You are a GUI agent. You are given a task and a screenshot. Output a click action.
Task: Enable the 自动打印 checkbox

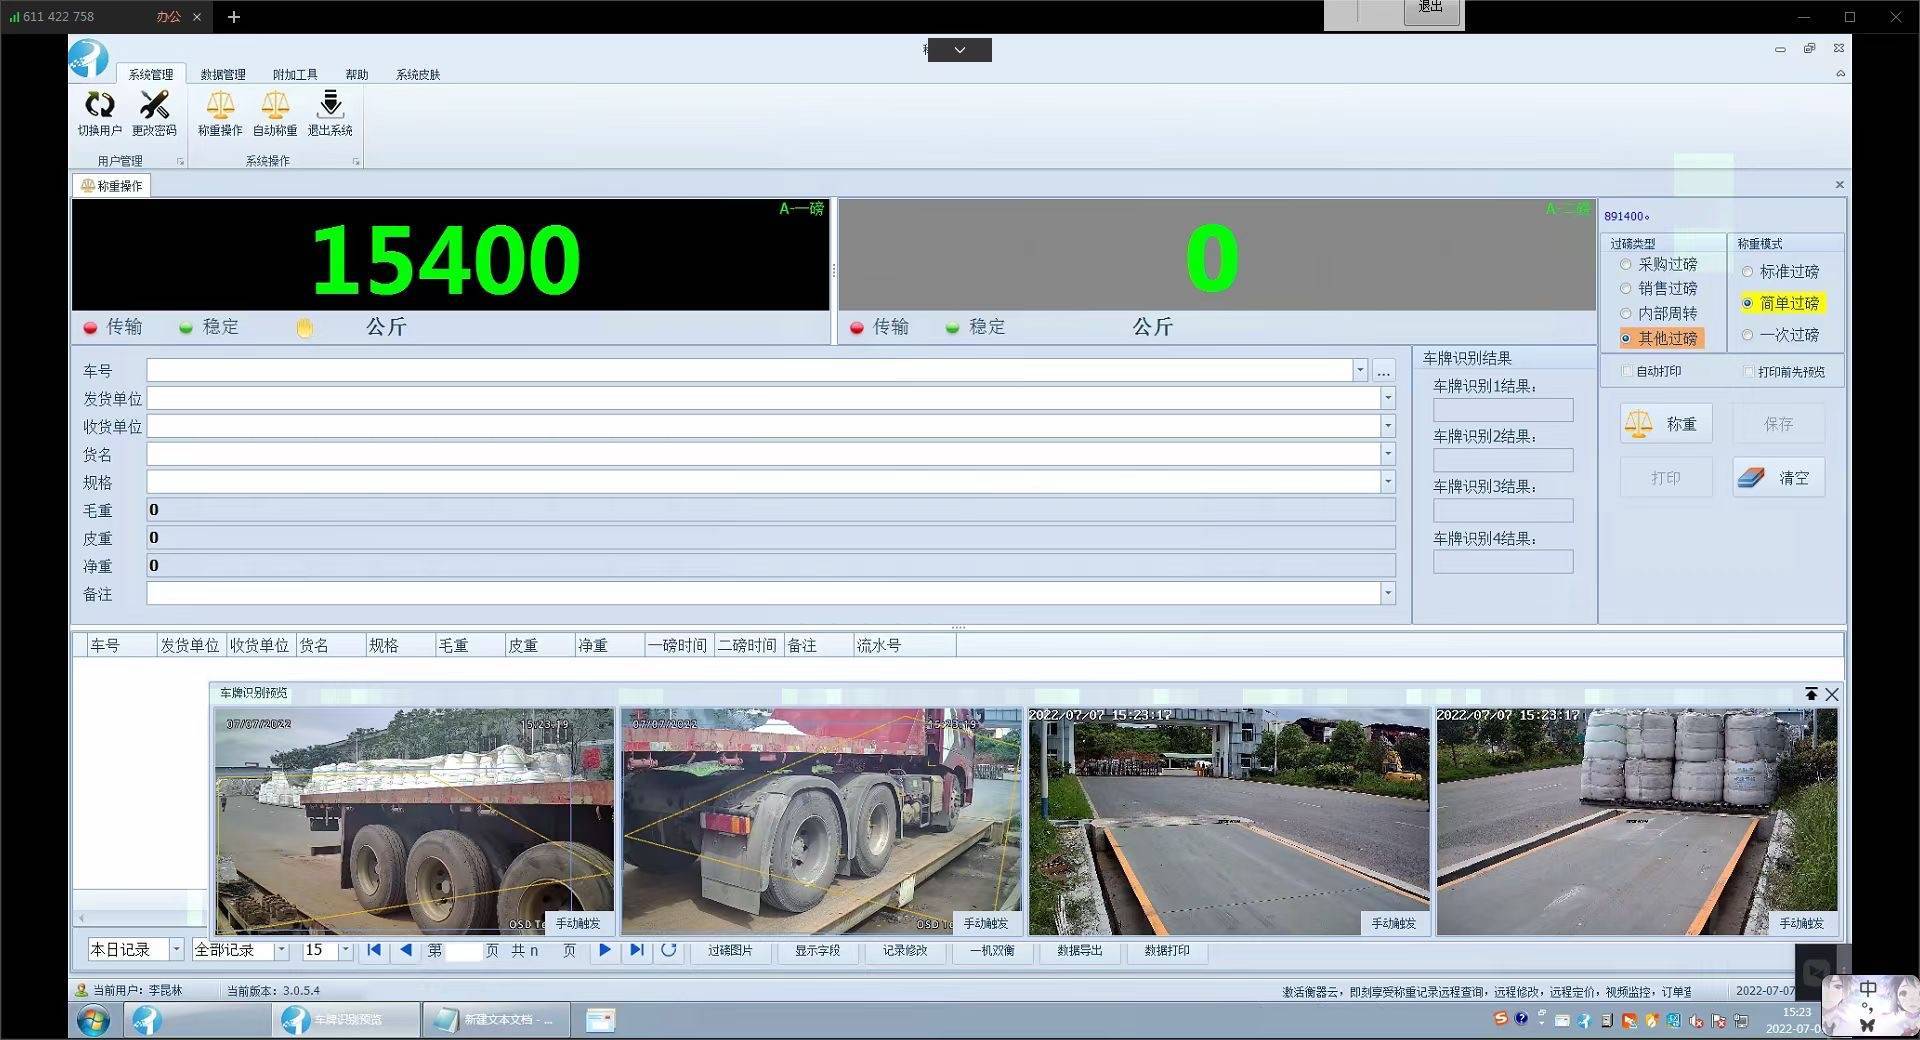1627,371
